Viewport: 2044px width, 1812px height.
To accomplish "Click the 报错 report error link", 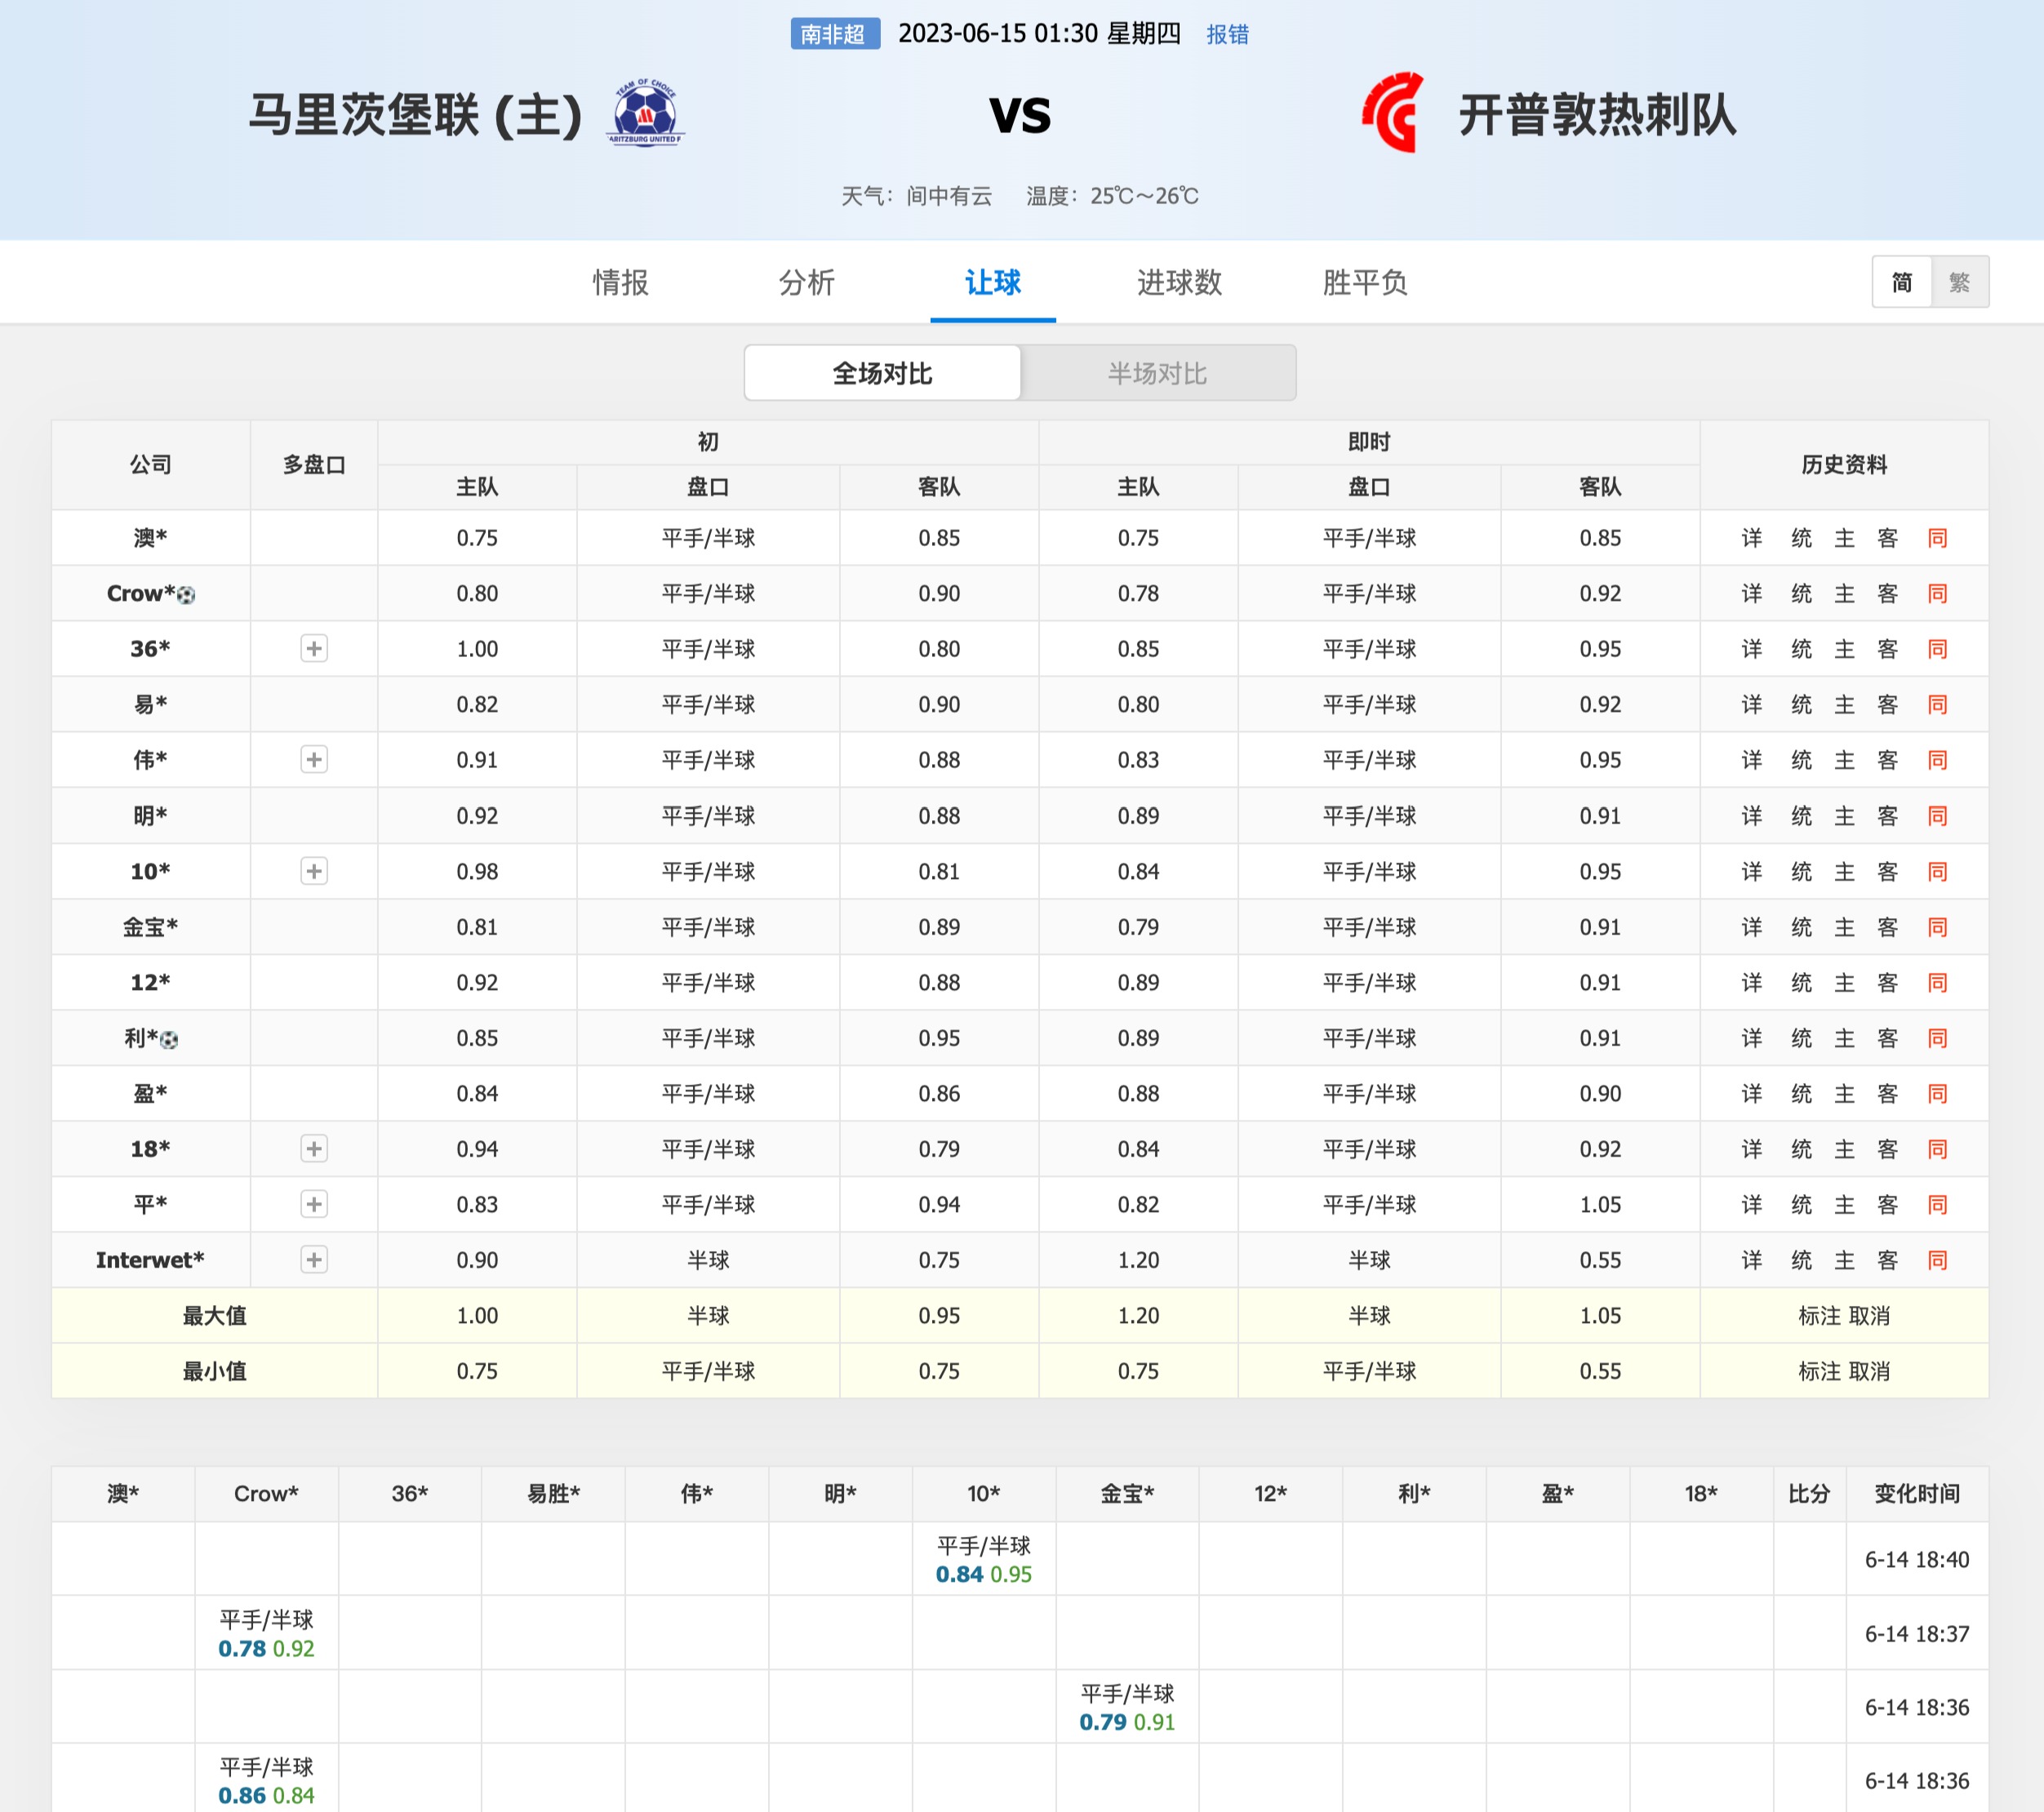I will [1227, 34].
